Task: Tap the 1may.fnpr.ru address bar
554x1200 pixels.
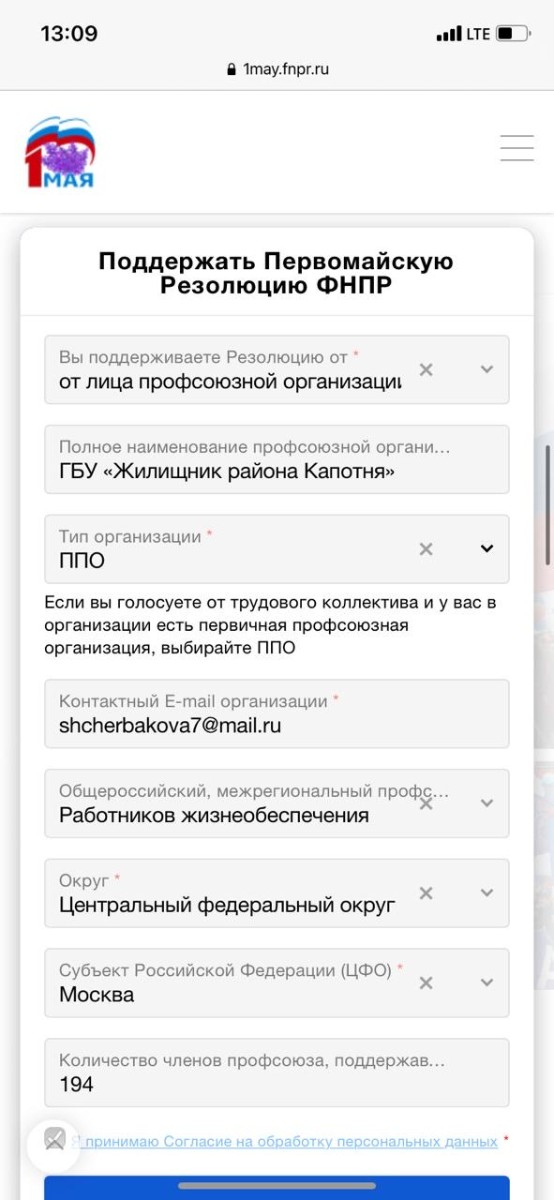Action: [277, 69]
